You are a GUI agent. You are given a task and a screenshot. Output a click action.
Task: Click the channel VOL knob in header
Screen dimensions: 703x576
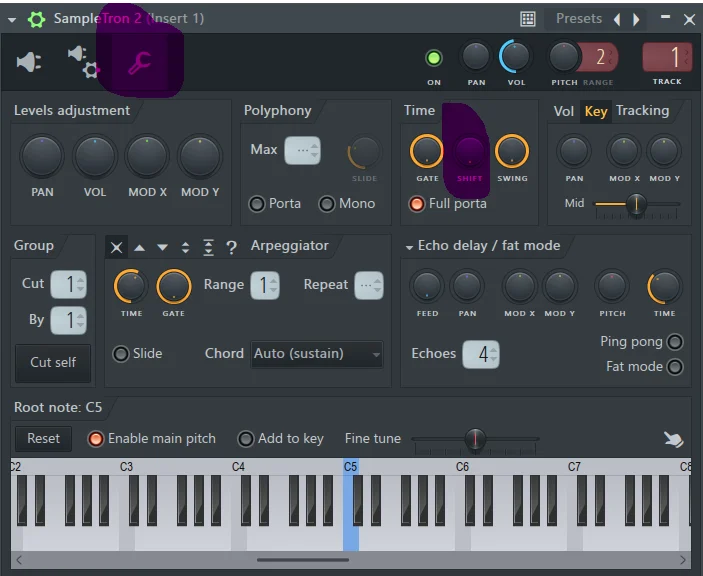point(515,56)
